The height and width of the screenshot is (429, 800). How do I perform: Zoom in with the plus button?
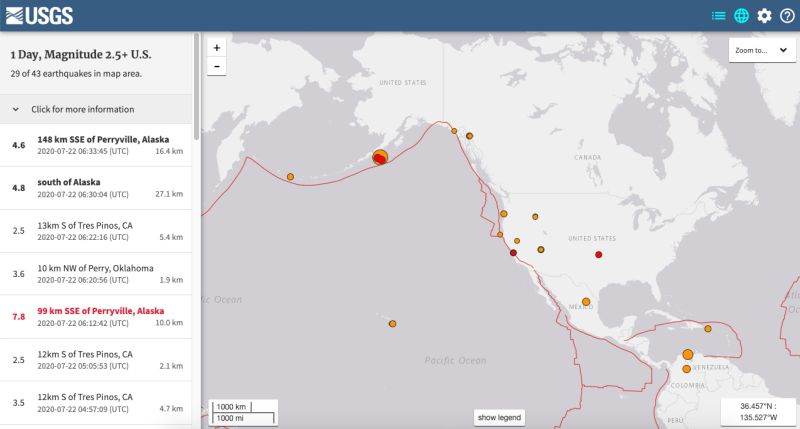coord(217,48)
